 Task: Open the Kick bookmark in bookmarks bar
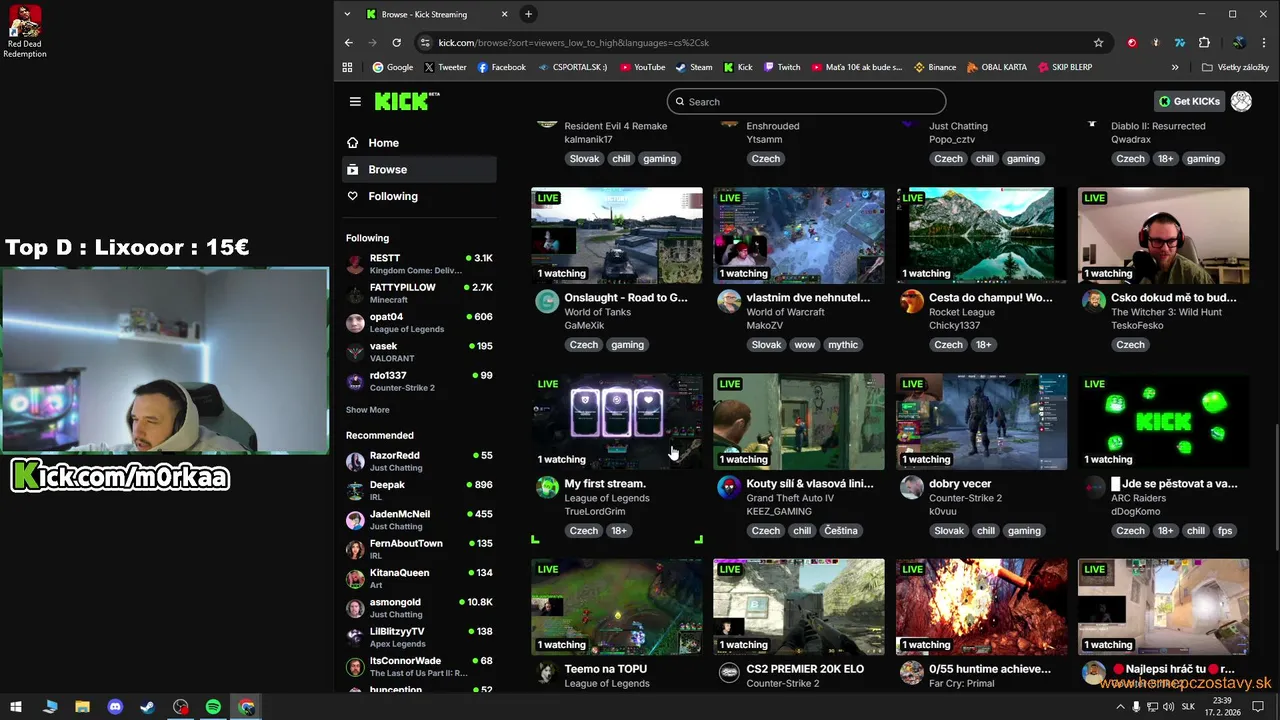(737, 67)
